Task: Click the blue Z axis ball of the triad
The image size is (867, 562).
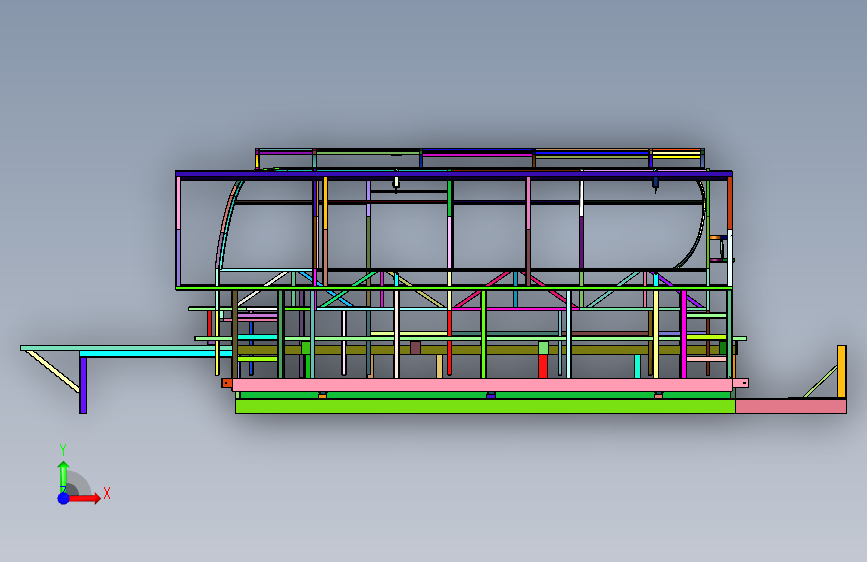Action: (x=63, y=498)
